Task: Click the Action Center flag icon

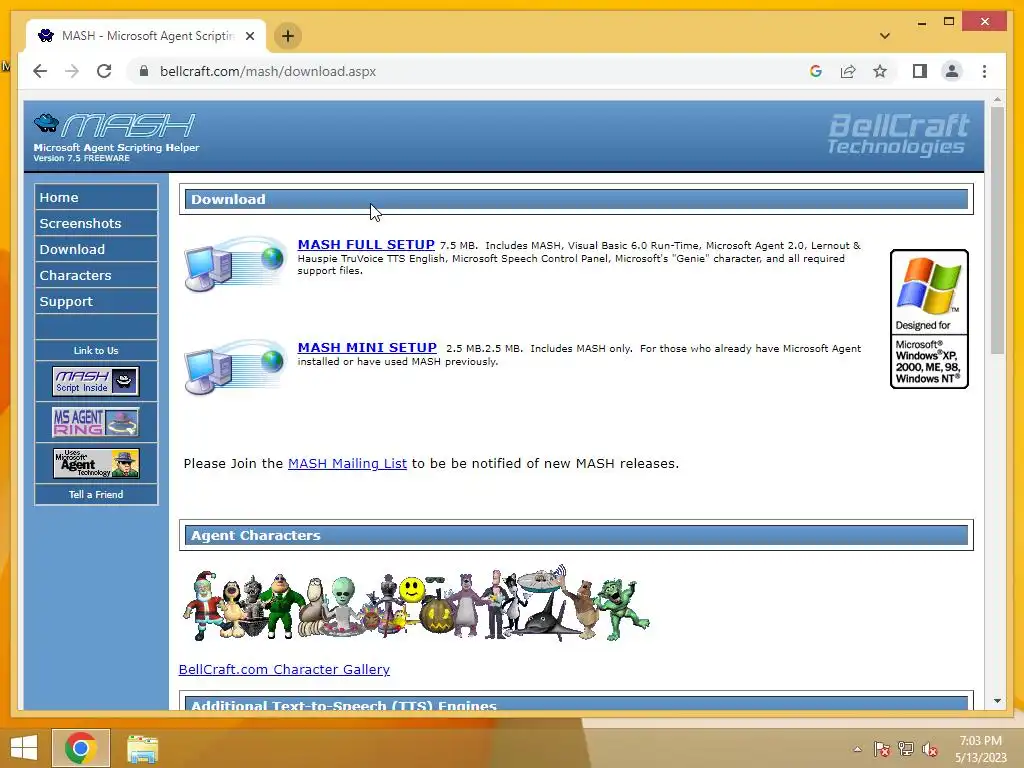Action: tap(882, 749)
